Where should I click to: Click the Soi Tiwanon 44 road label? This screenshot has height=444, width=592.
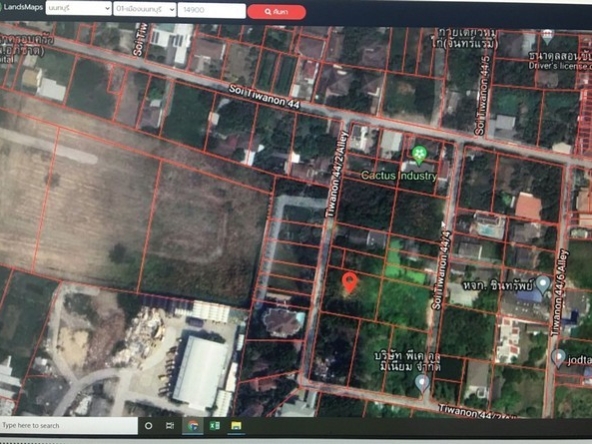[x=264, y=97]
